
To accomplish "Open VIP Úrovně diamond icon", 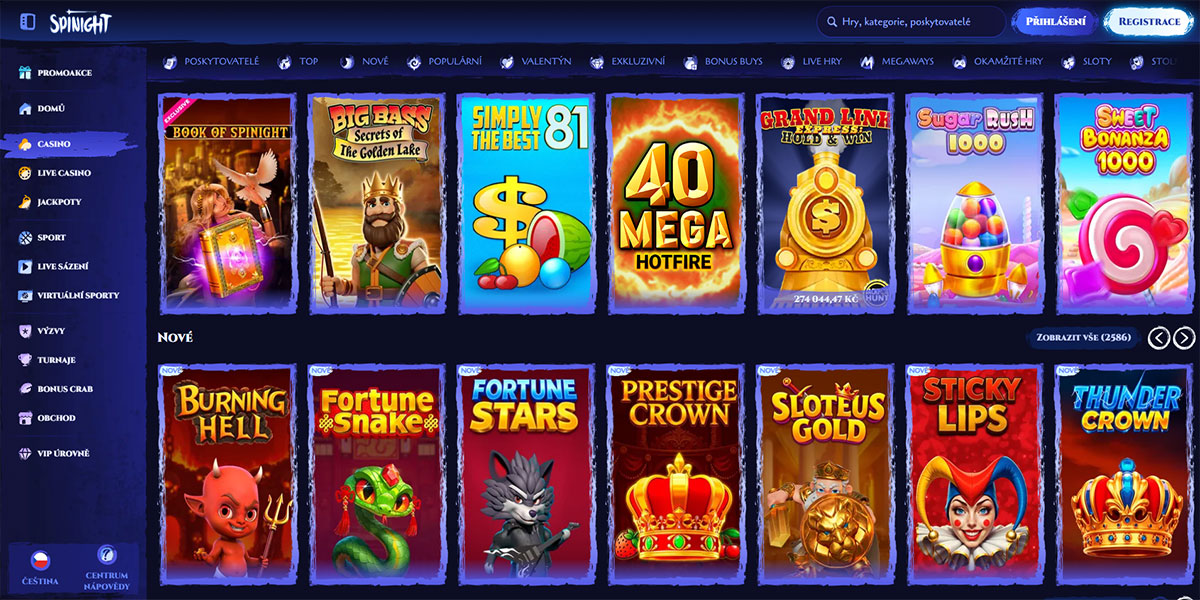I will click(x=26, y=453).
